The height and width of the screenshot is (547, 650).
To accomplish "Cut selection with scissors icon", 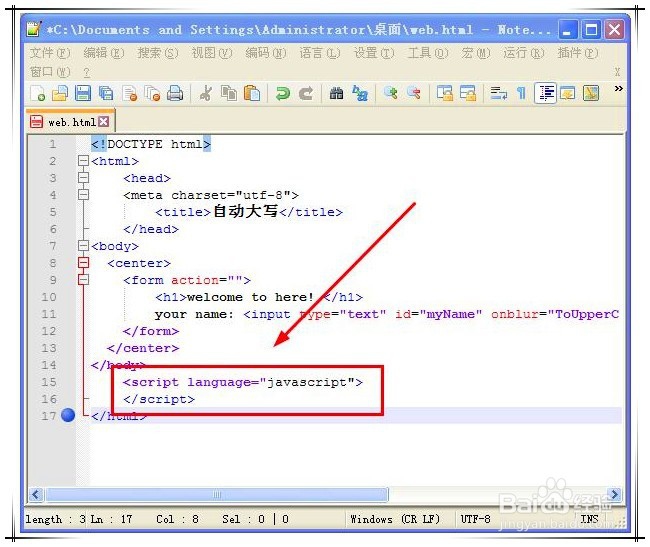I will (x=205, y=93).
